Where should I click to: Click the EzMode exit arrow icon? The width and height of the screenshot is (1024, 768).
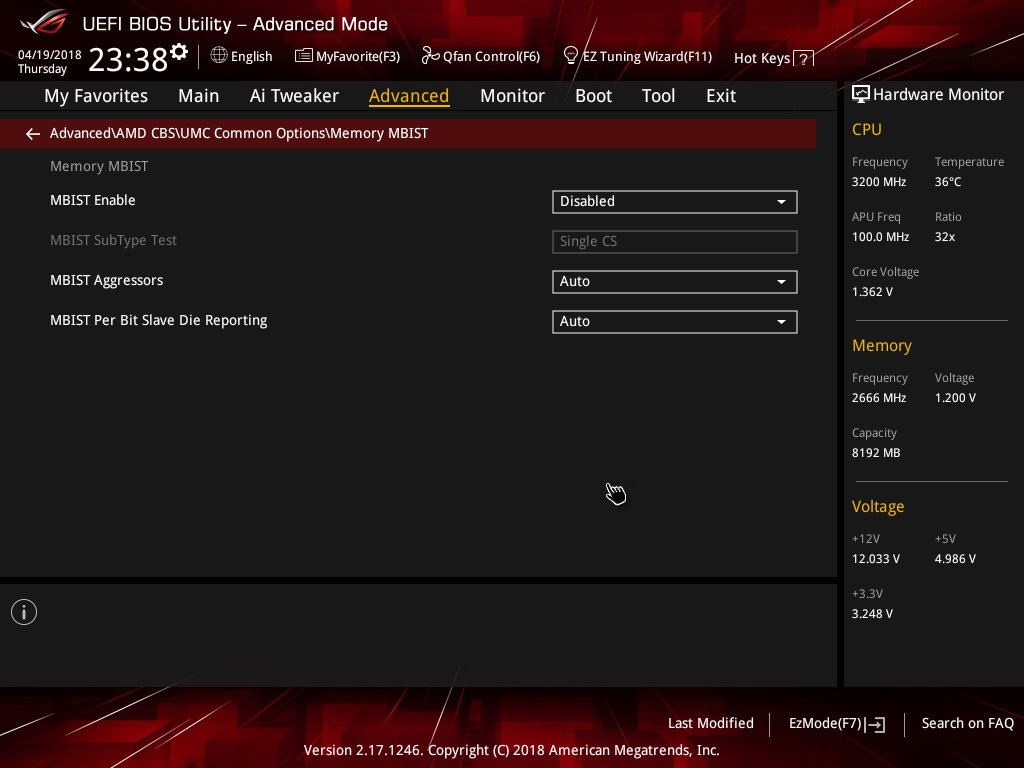[x=875, y=724]
